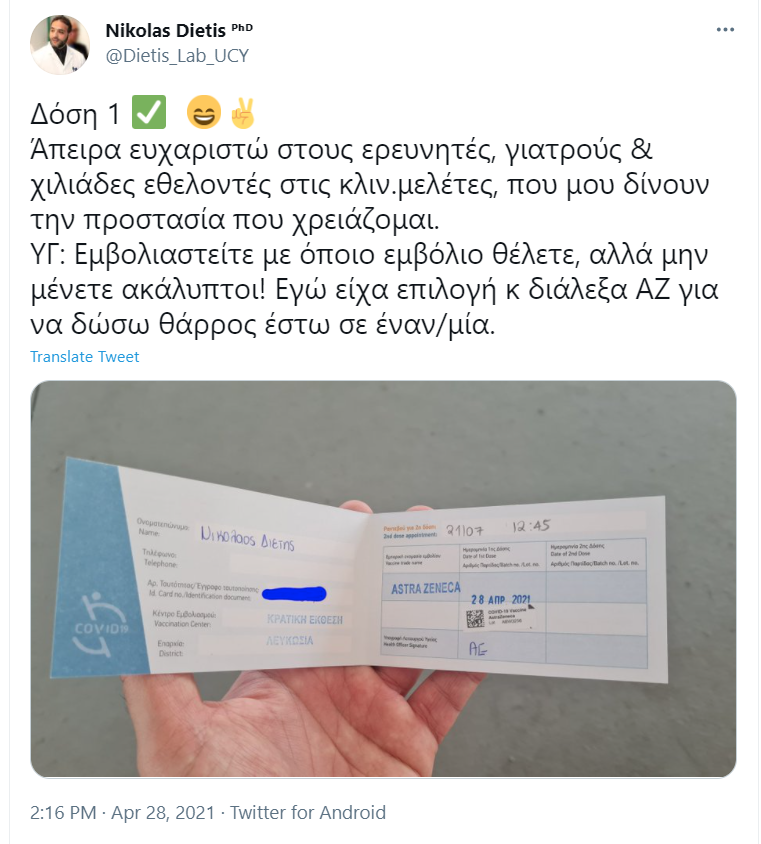The height and width of the screenshot is (844, 761).
Task: Click the QR code sticker on the card
Action: (x=476, y=618)
